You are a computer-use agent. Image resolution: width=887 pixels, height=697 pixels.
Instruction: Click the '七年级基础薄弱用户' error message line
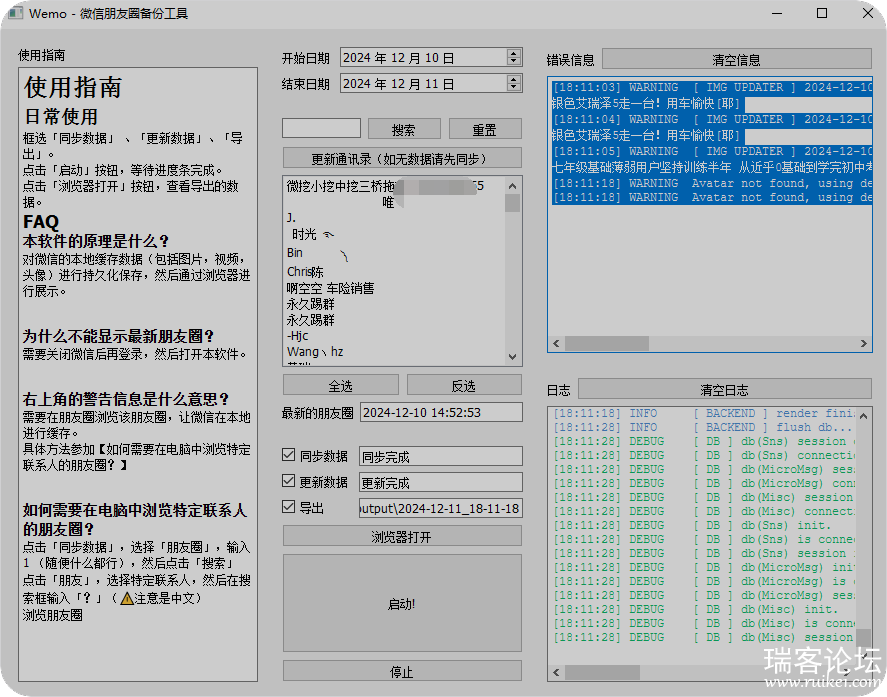pyautogui.click(x=712, y=167)
